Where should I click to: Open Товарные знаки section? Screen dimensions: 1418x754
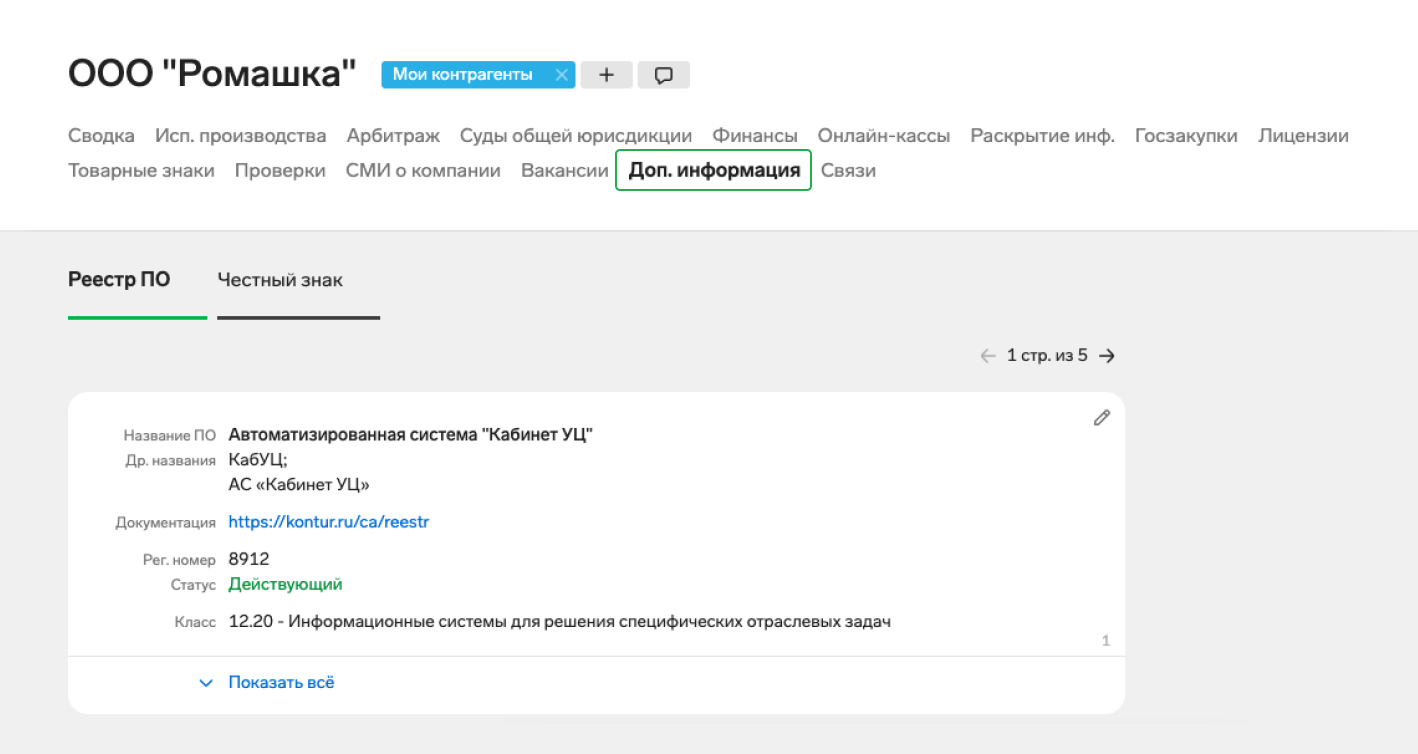tap(141, 171)
